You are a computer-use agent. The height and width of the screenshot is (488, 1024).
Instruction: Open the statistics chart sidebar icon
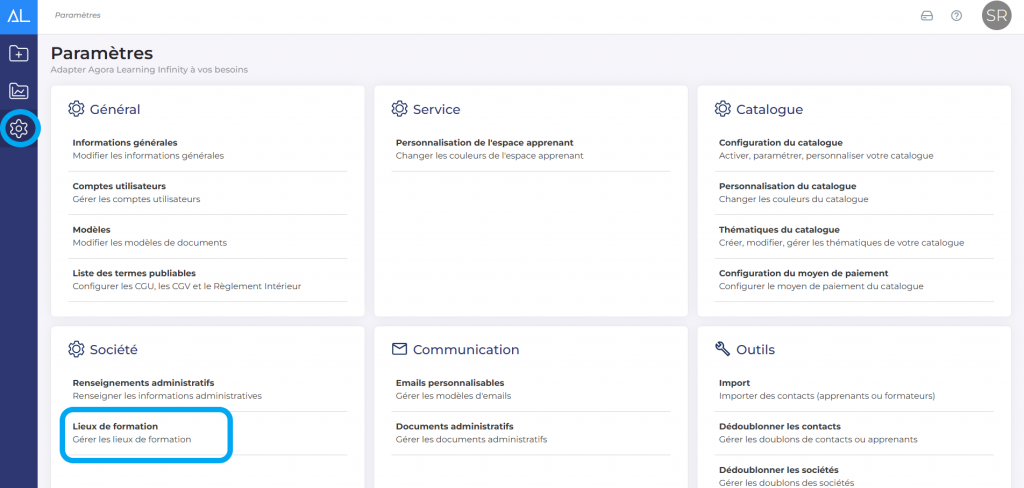click(18, 91)
